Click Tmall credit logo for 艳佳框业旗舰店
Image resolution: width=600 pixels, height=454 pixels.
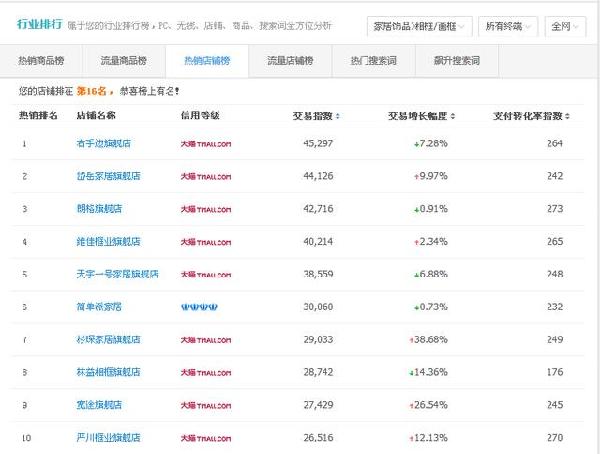(206, 242)
